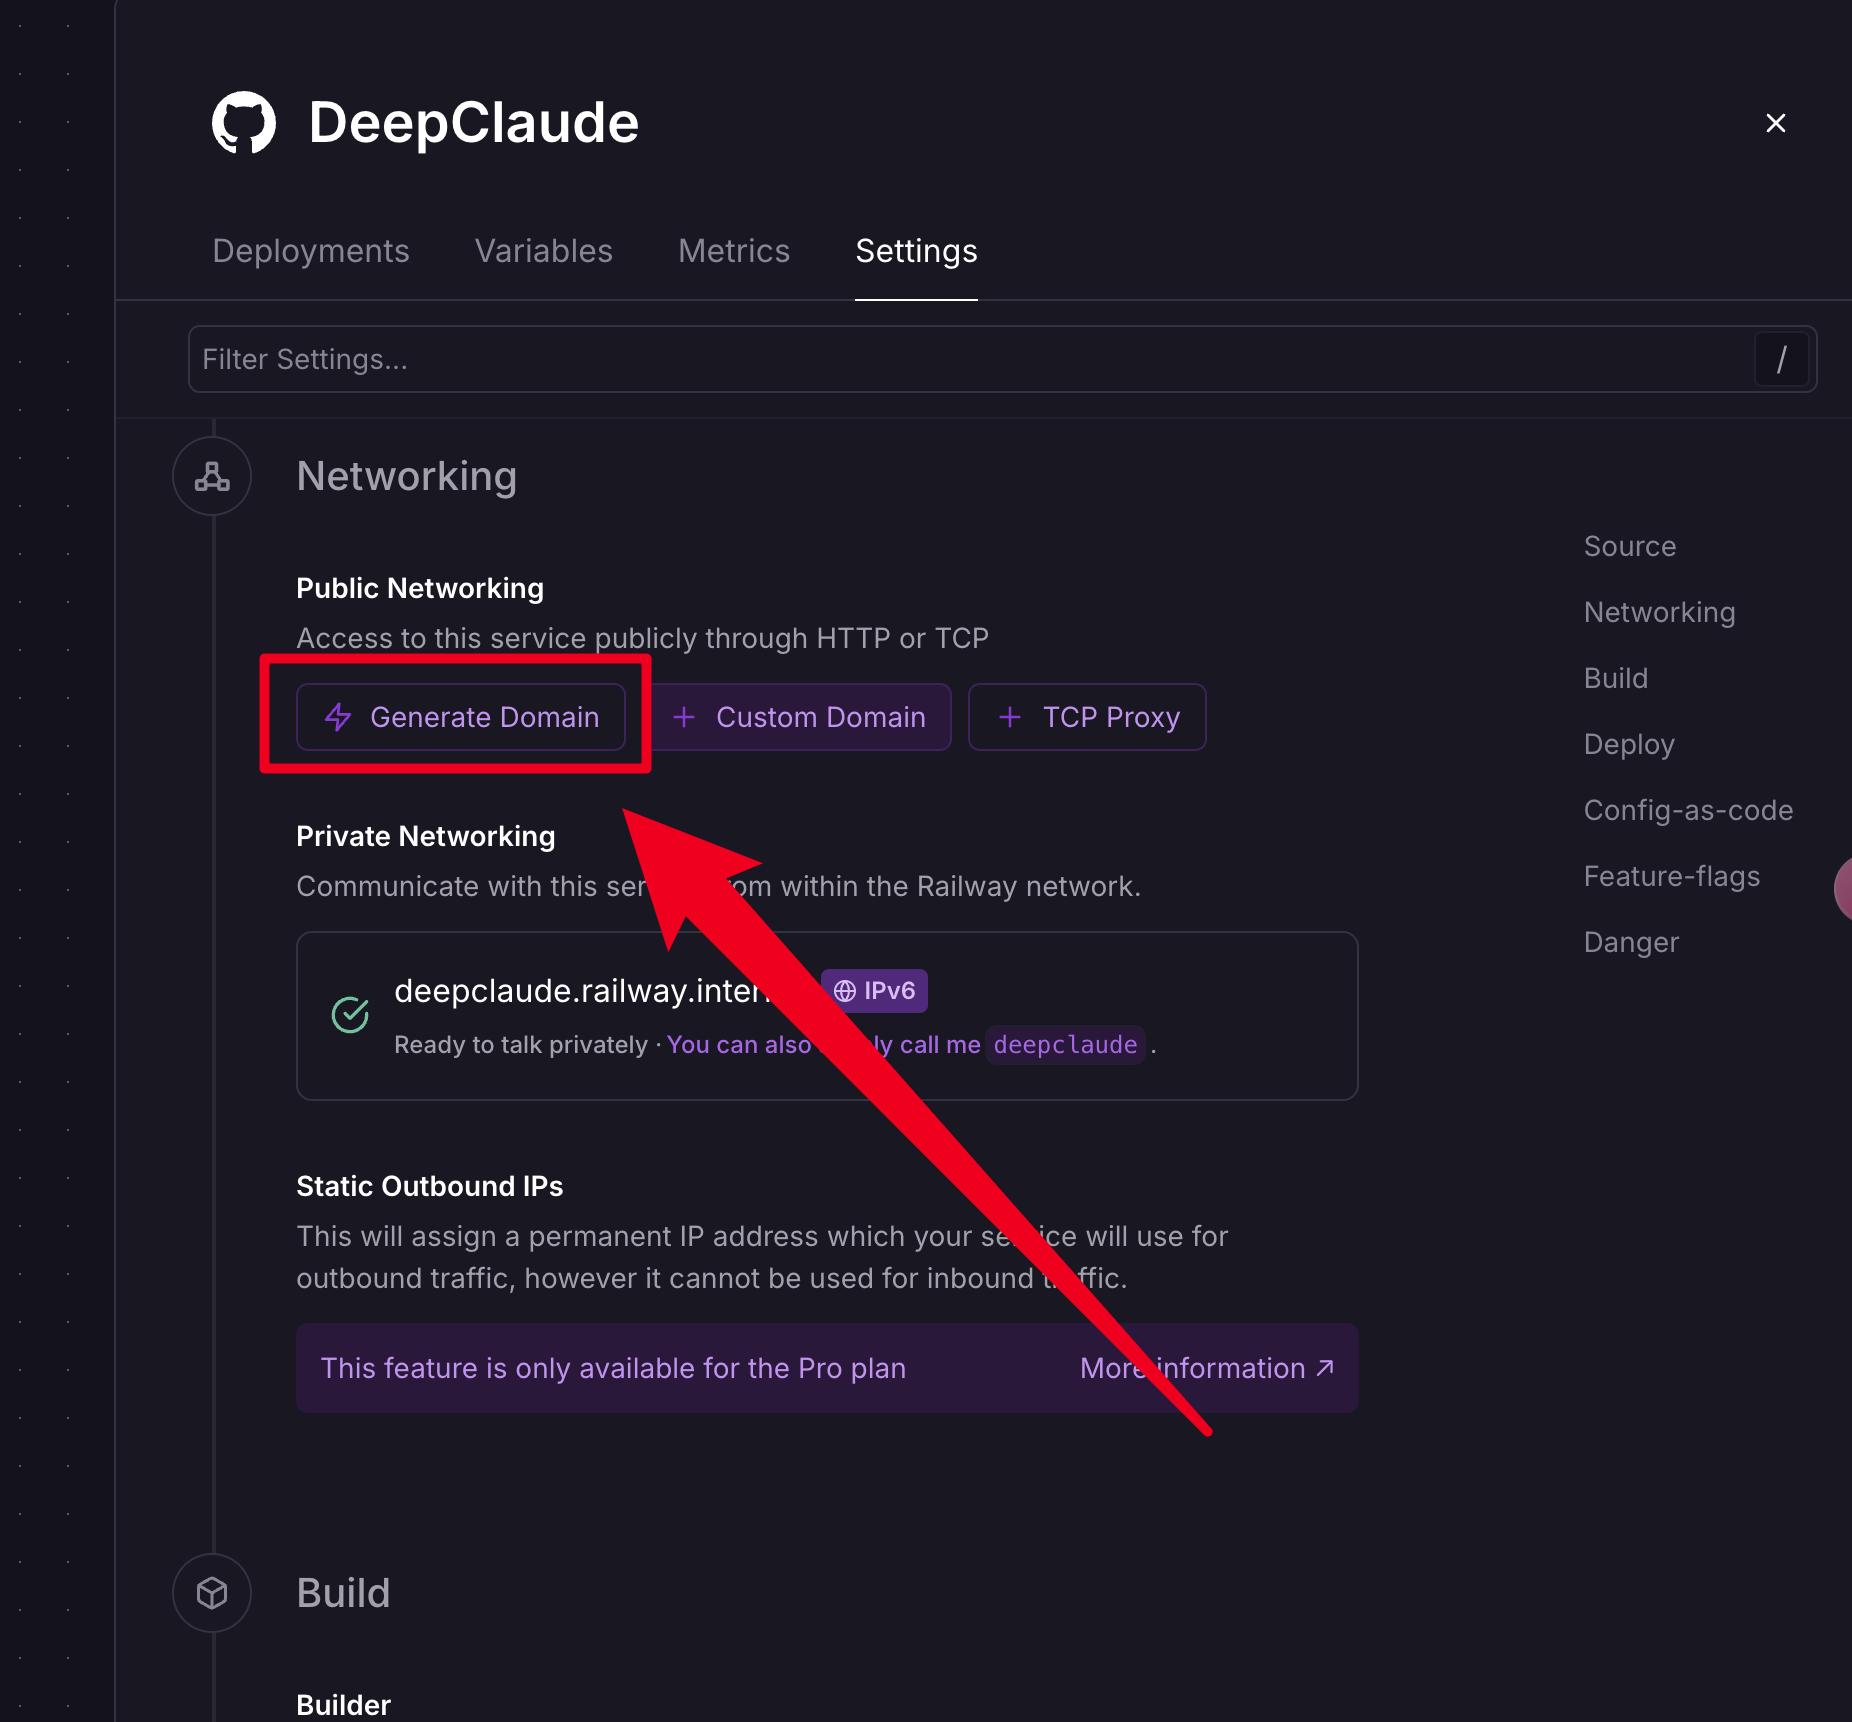1852x1722 pixels.
Task: Click the arrow icon next to More information
Action: point(1325,1368)
